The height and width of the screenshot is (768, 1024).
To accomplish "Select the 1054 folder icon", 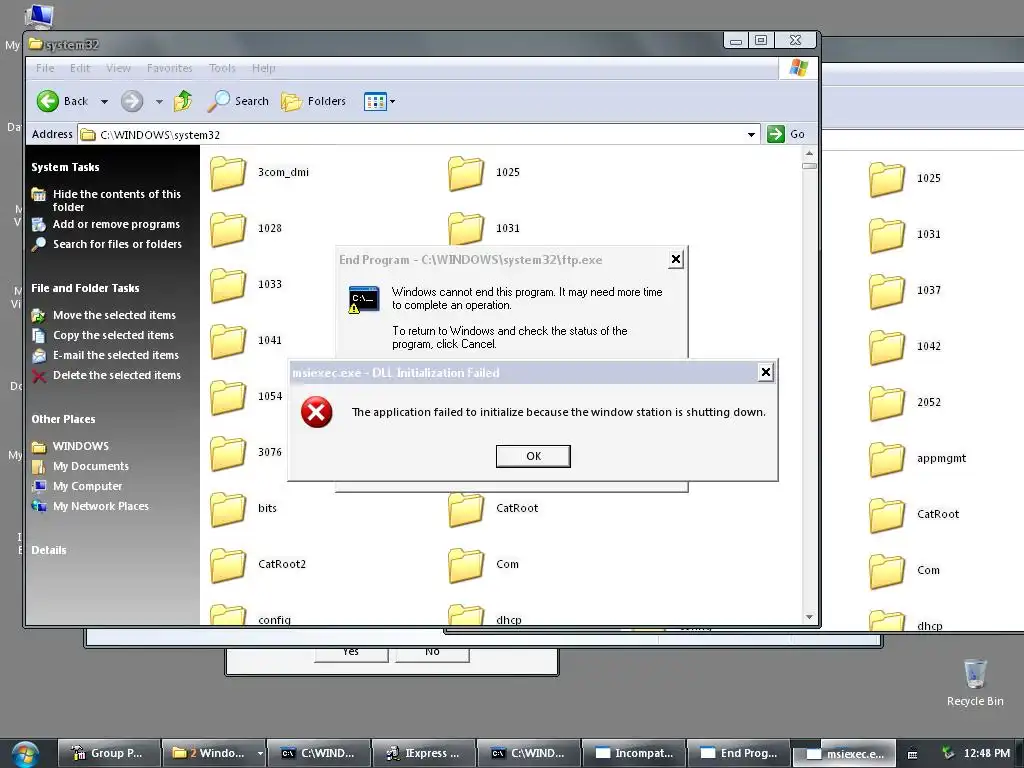I will [228, 397].
